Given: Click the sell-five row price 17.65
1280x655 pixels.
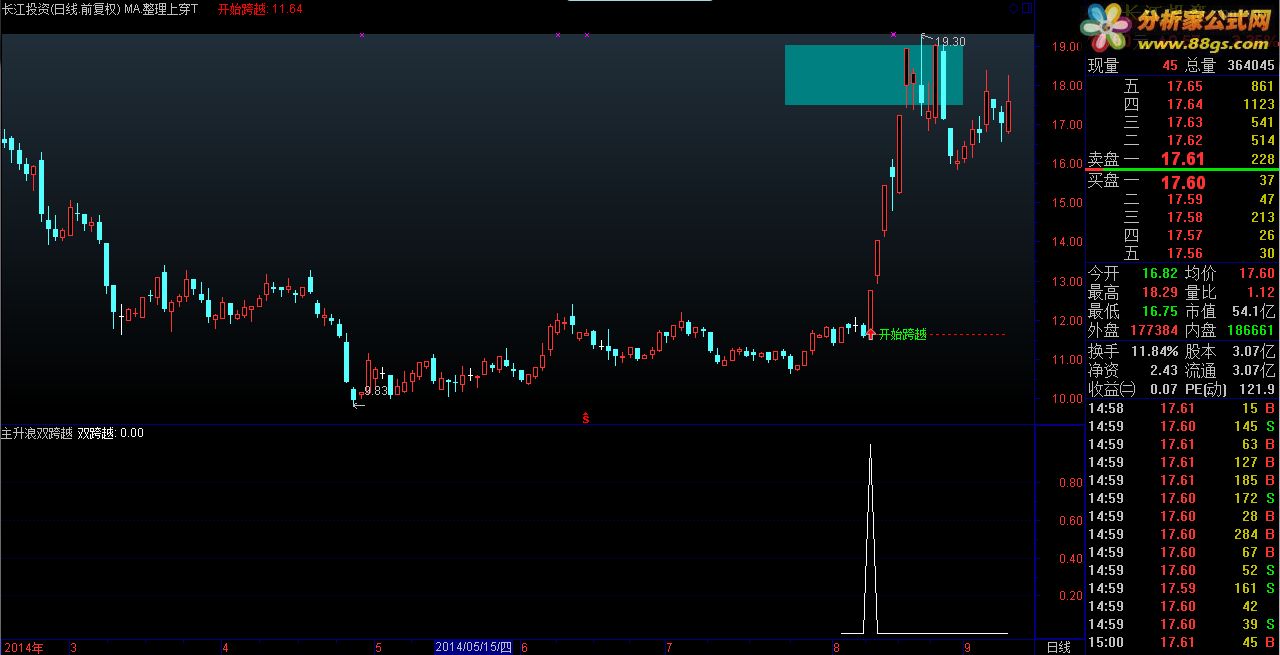Looking at the screenshot, I should pyautogui.click(x=1185, y=87).
